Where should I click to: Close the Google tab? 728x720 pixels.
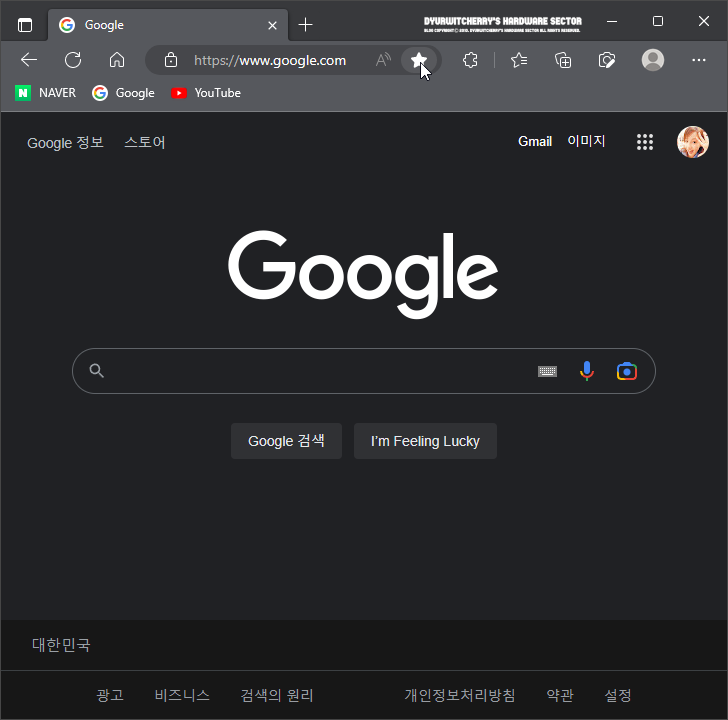(x=273, y=26)
